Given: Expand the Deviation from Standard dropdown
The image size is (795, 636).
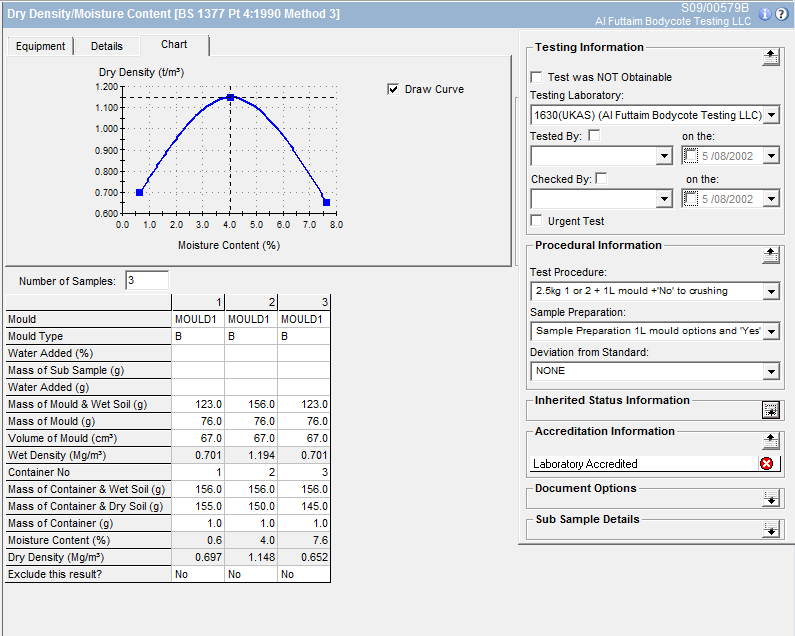Looking at the screenshot, I should pos(771,371).
